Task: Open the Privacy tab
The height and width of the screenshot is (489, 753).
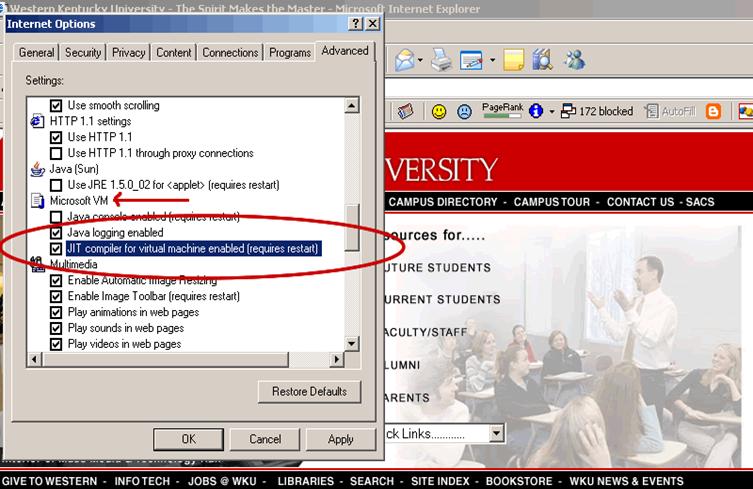Action: click(x=128, y=52)
